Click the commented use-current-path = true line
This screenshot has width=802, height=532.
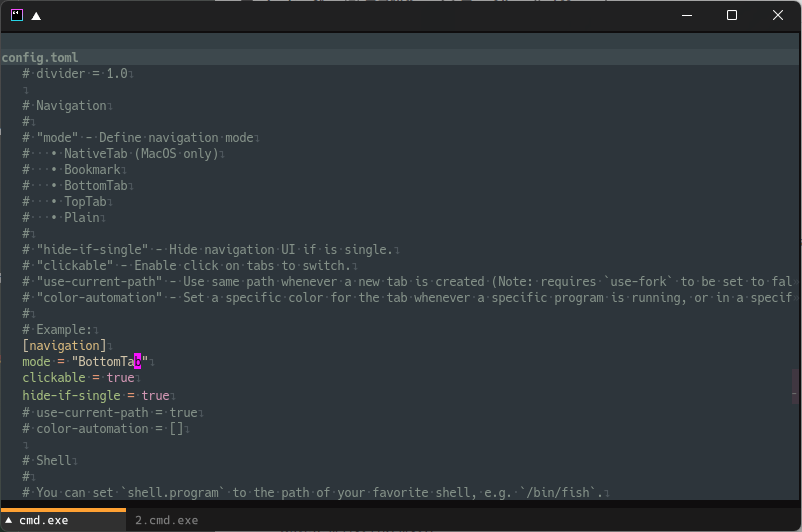click(110, 413)
